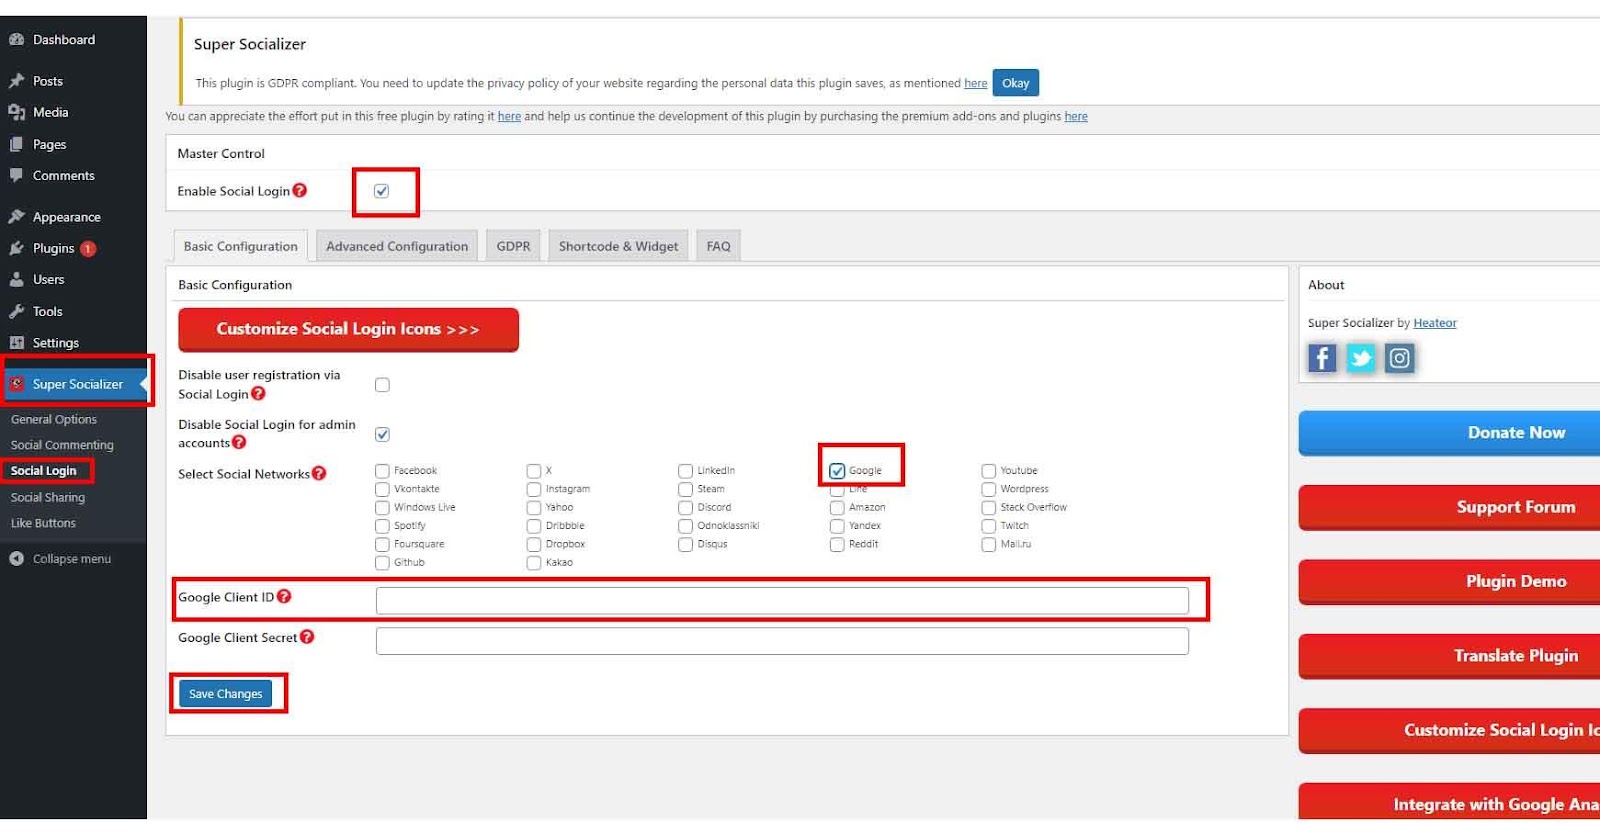Click the Save Changes button
The height and width of the screenshot is (834, 1600).
coord(225,694)
